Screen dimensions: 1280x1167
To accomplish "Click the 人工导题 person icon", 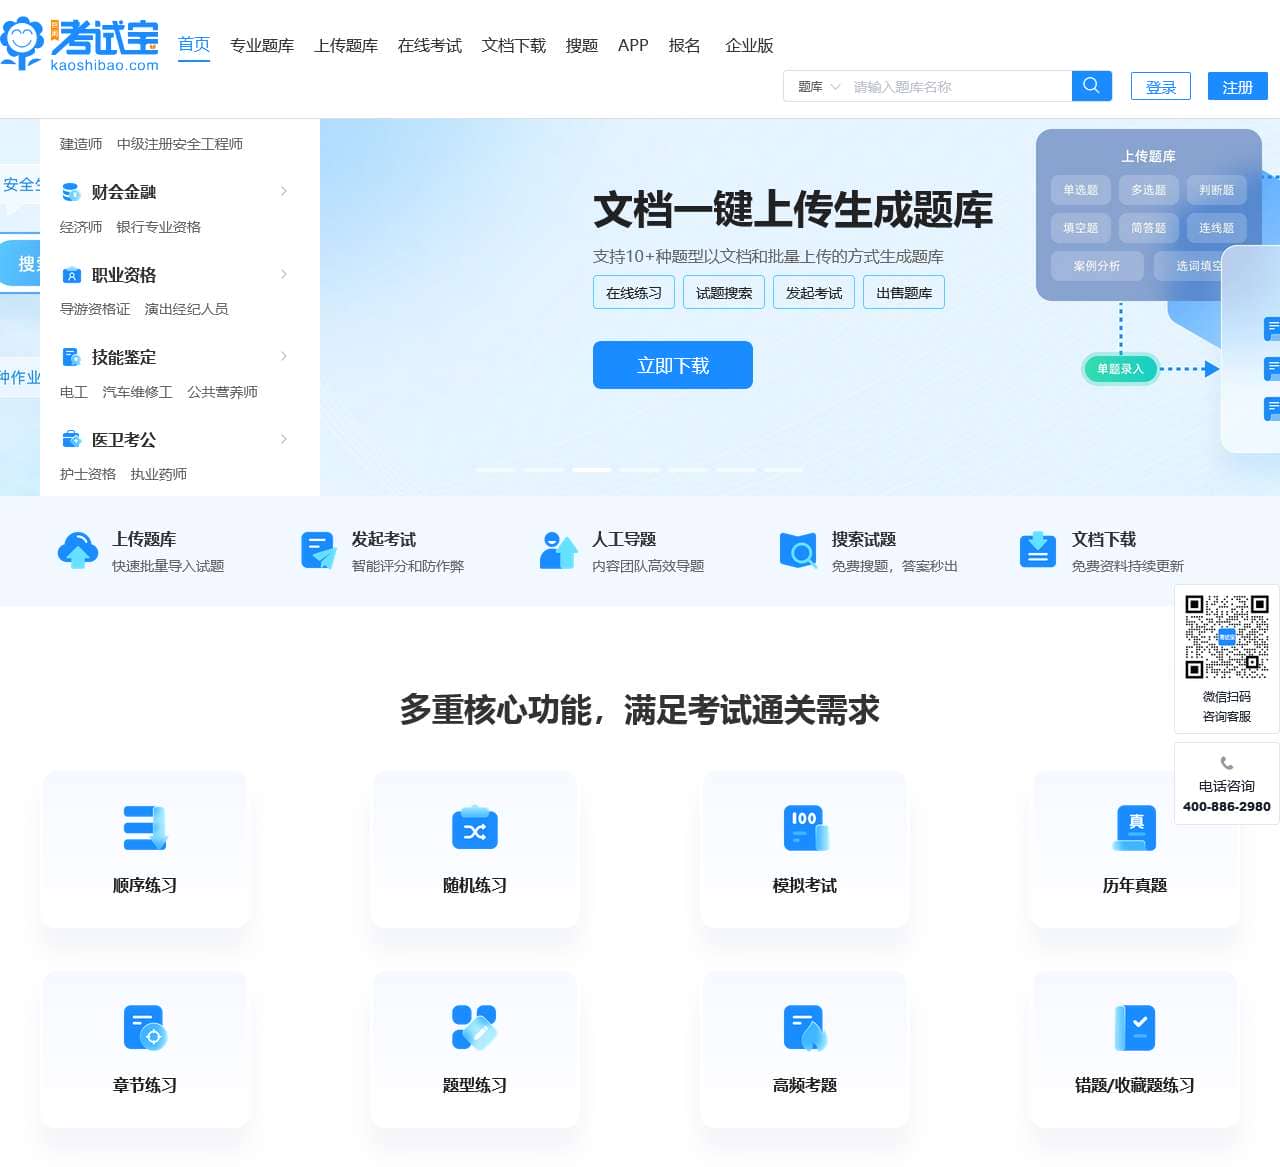I will (x=558, y=551).
